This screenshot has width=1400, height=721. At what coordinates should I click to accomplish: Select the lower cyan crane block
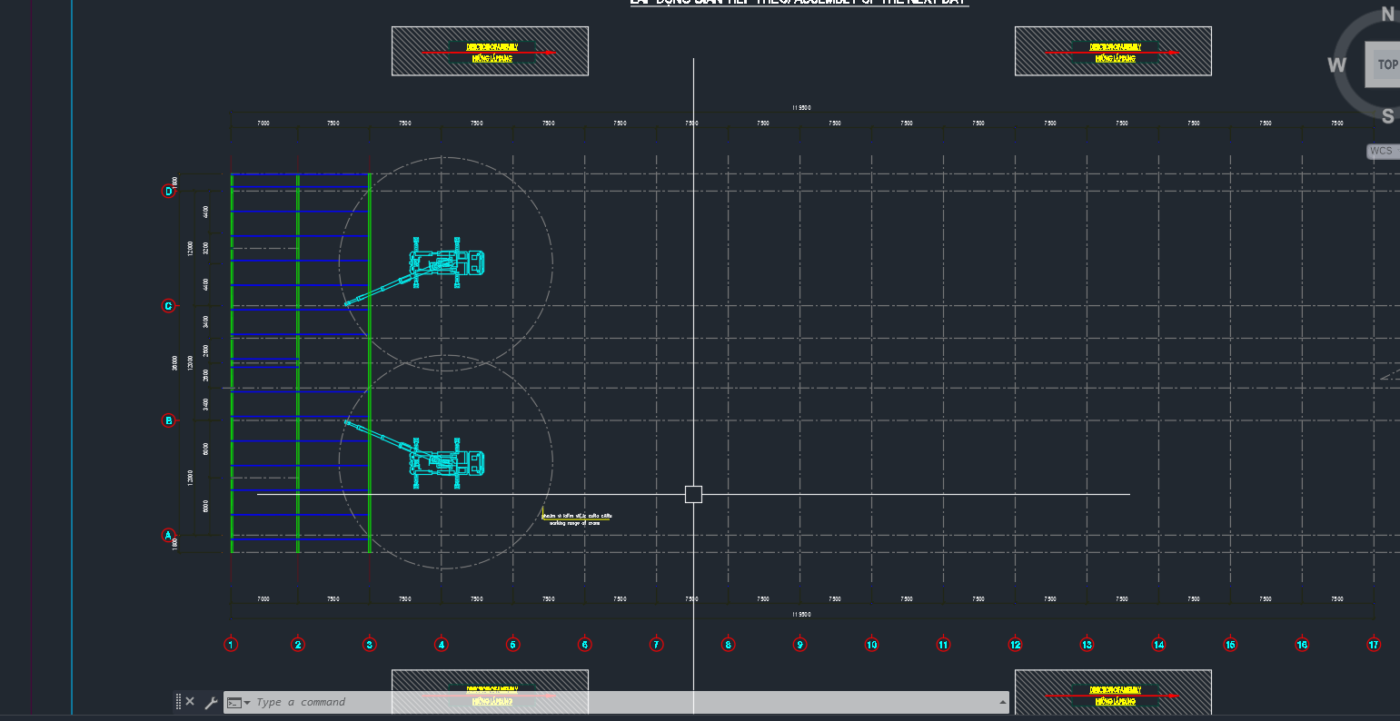446,462
